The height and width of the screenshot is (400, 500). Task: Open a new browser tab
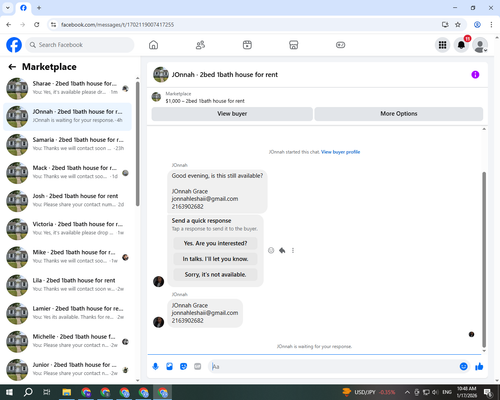click(x=39, y=8)
